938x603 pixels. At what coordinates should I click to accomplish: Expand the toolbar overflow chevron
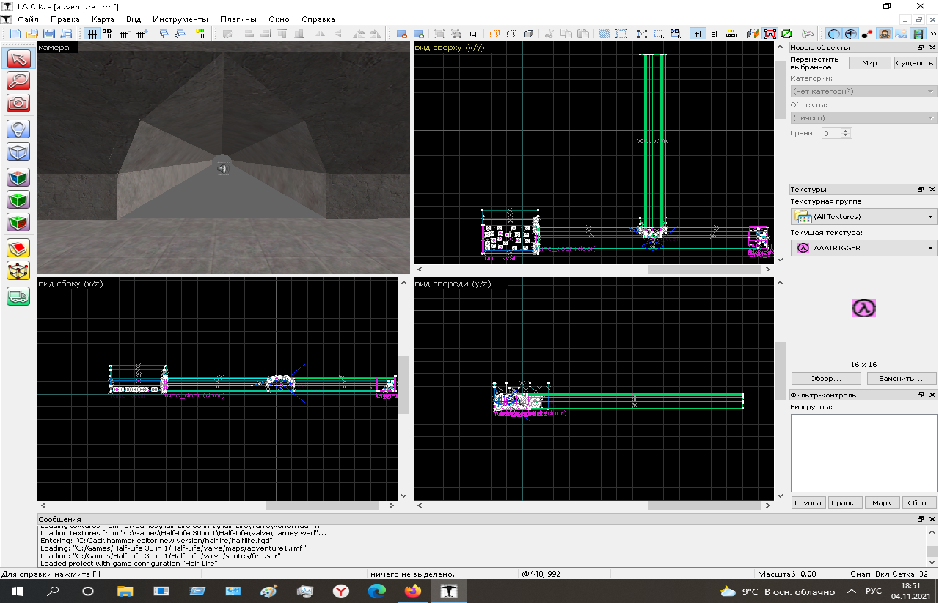[x=931, y=34]
